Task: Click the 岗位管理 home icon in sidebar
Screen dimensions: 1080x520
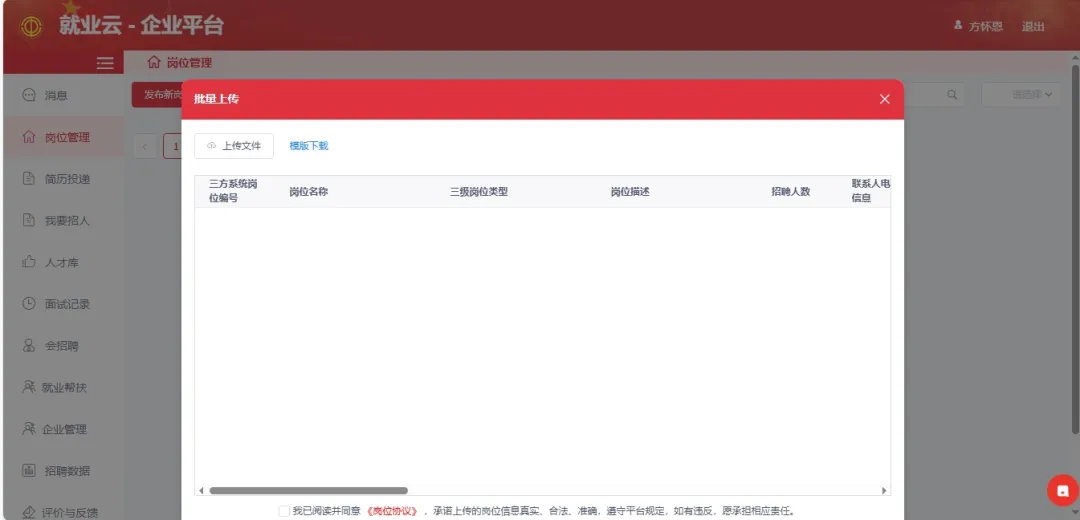Action: (x=29, y=137)
